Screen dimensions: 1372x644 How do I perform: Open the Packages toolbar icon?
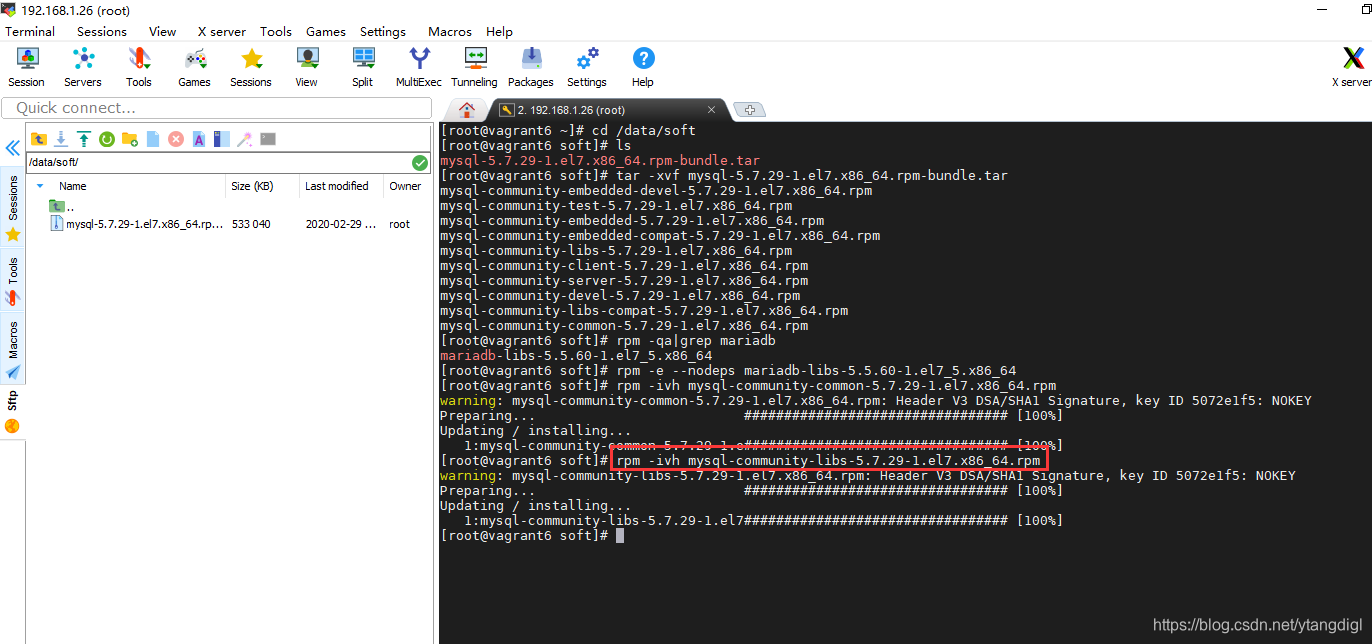pos(531,67)
